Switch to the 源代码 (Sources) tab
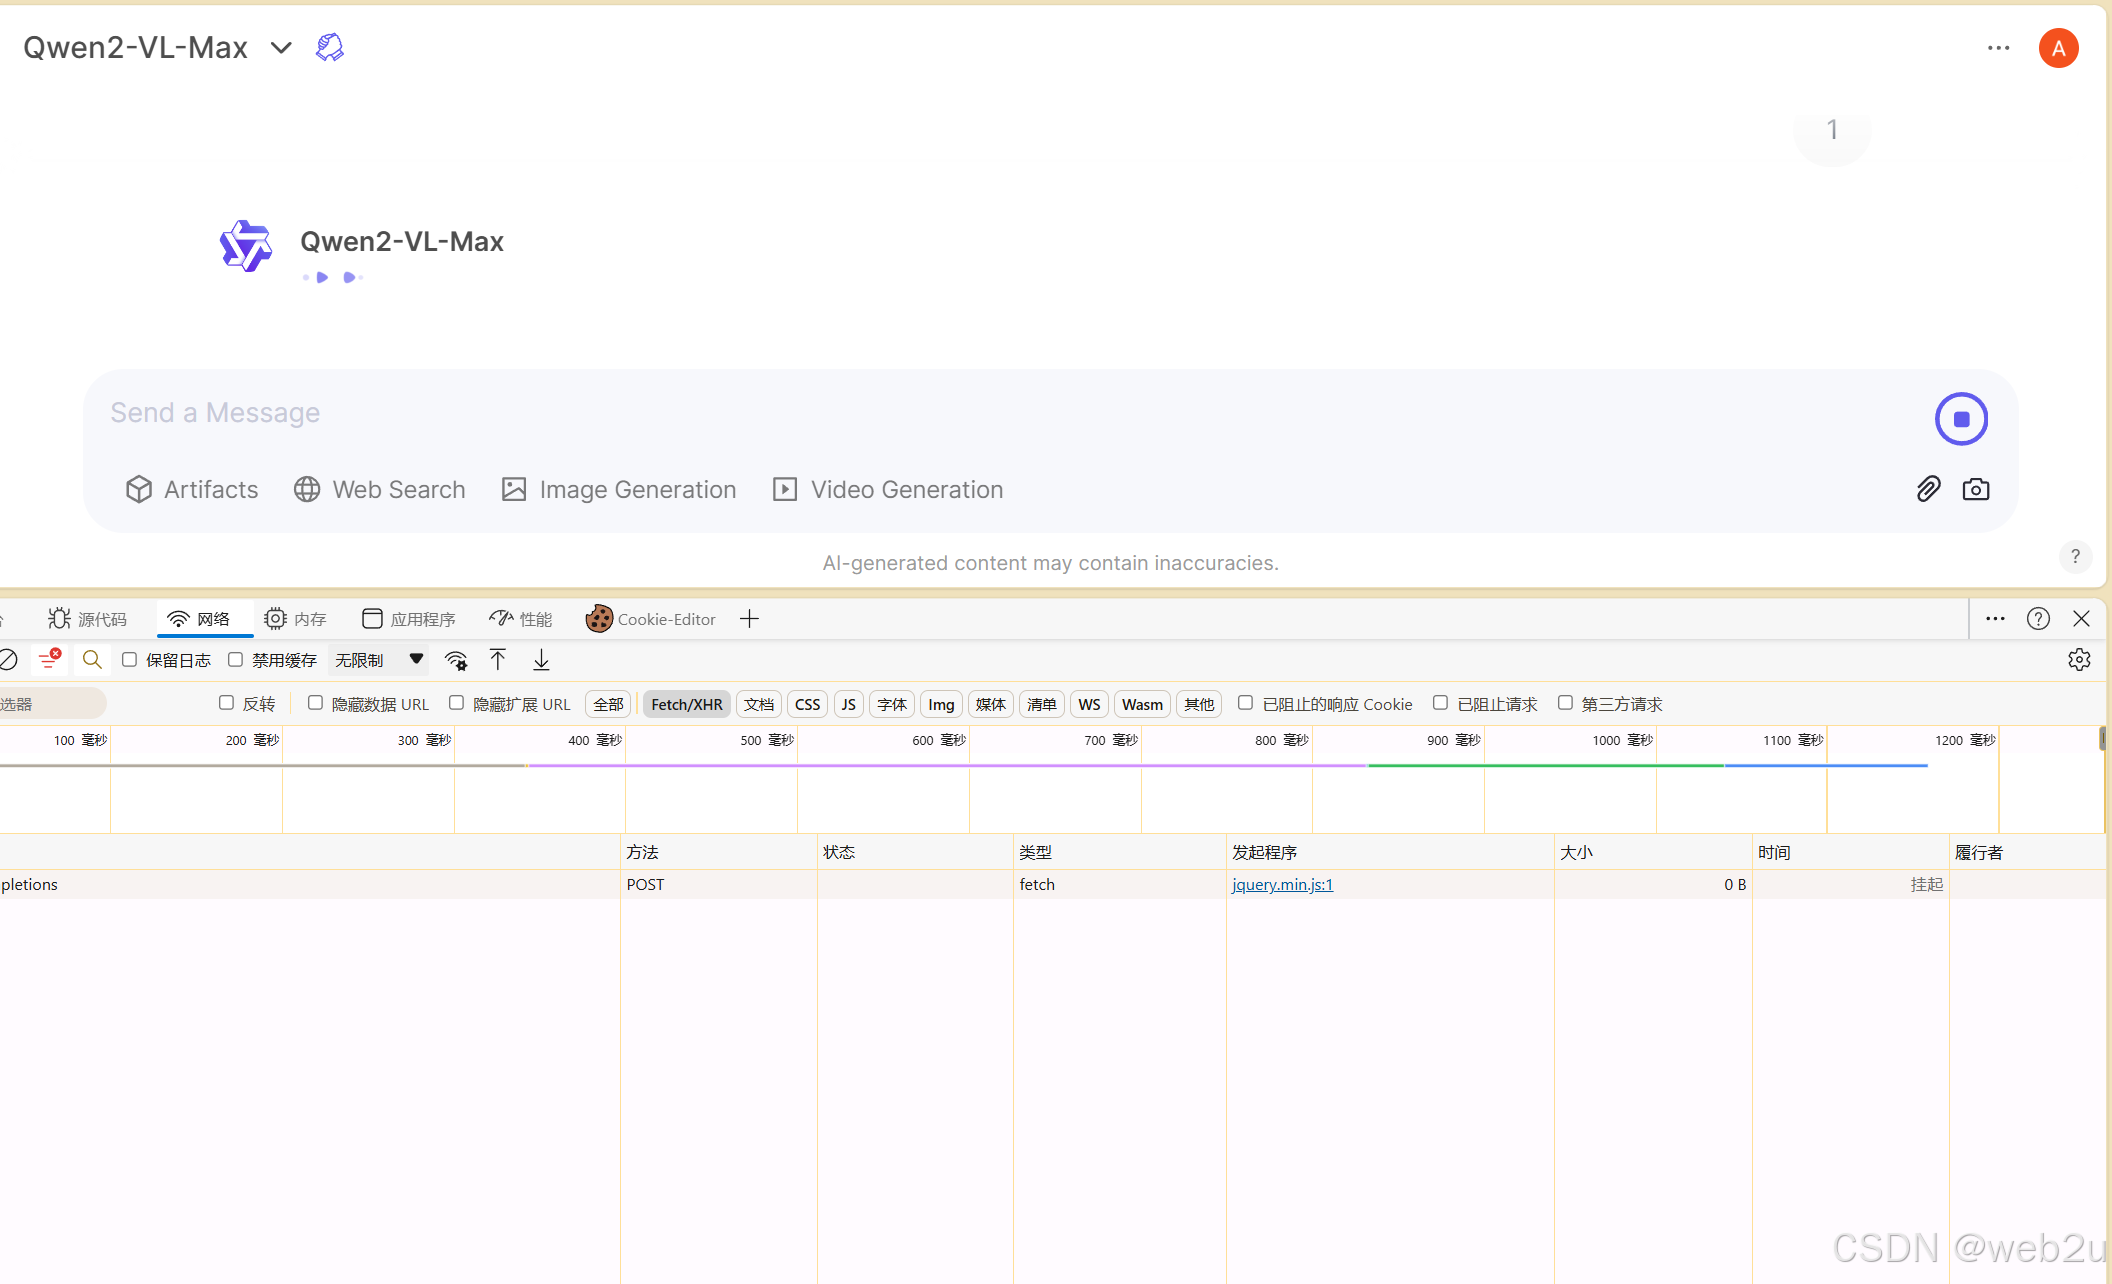Viewport: 2112px width, 1284px height. pyautogui.click(x=88, y=619)
